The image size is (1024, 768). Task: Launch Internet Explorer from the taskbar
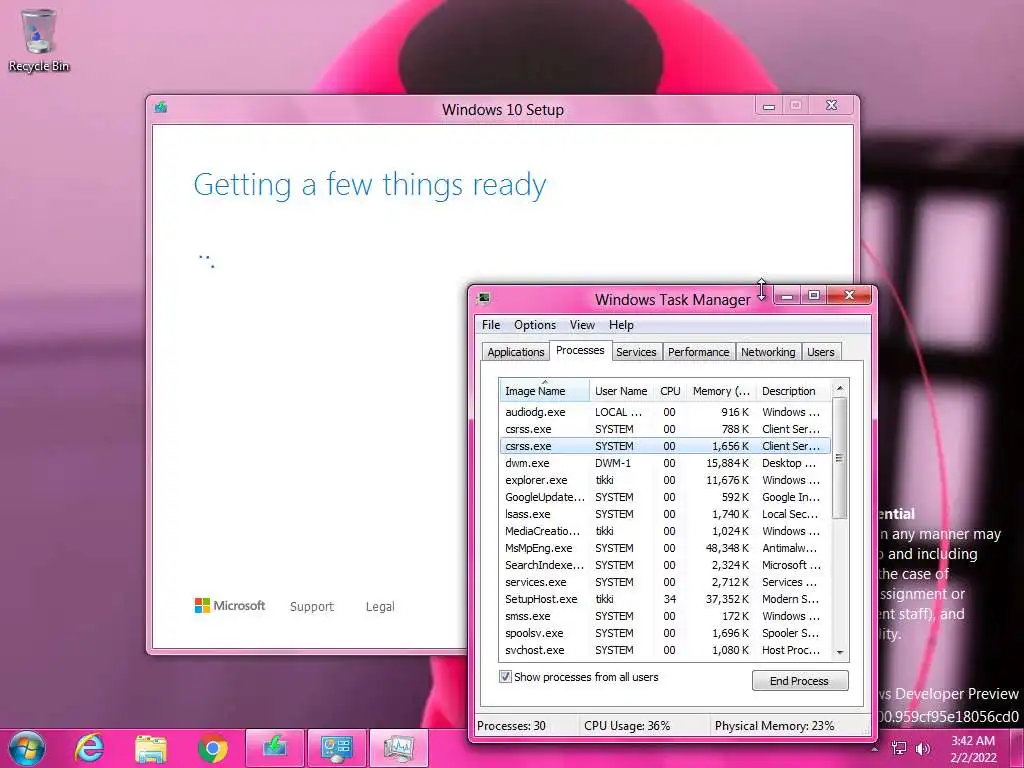(x=89, y=748)
